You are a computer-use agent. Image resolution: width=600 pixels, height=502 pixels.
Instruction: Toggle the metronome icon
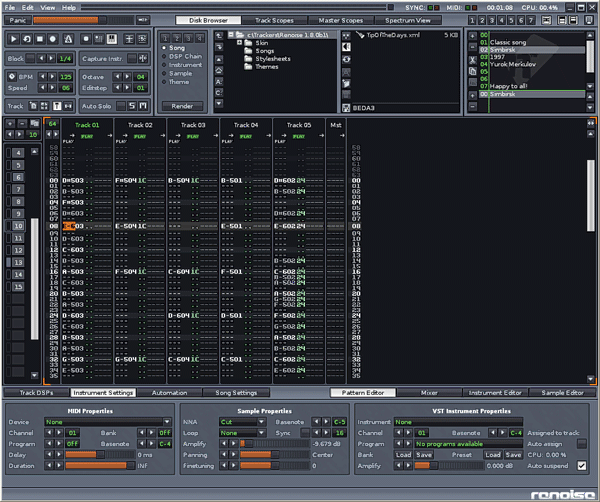click(x=68, y=39)
